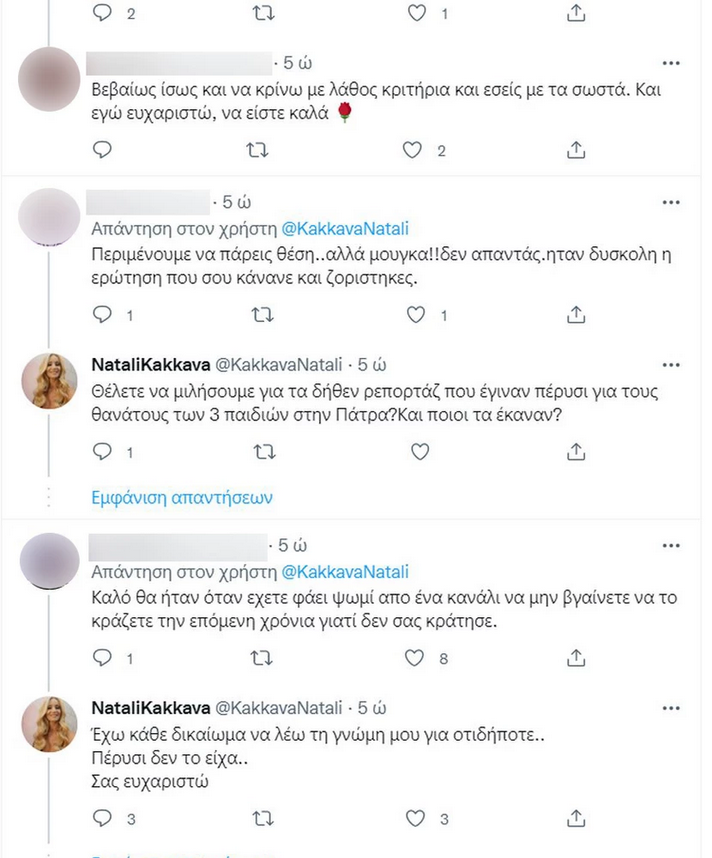The width and height of the screenshot is (712, 858).
Task: Open the blurred avatar of the rose emoji tweet
Action: [x=49, y=78]
